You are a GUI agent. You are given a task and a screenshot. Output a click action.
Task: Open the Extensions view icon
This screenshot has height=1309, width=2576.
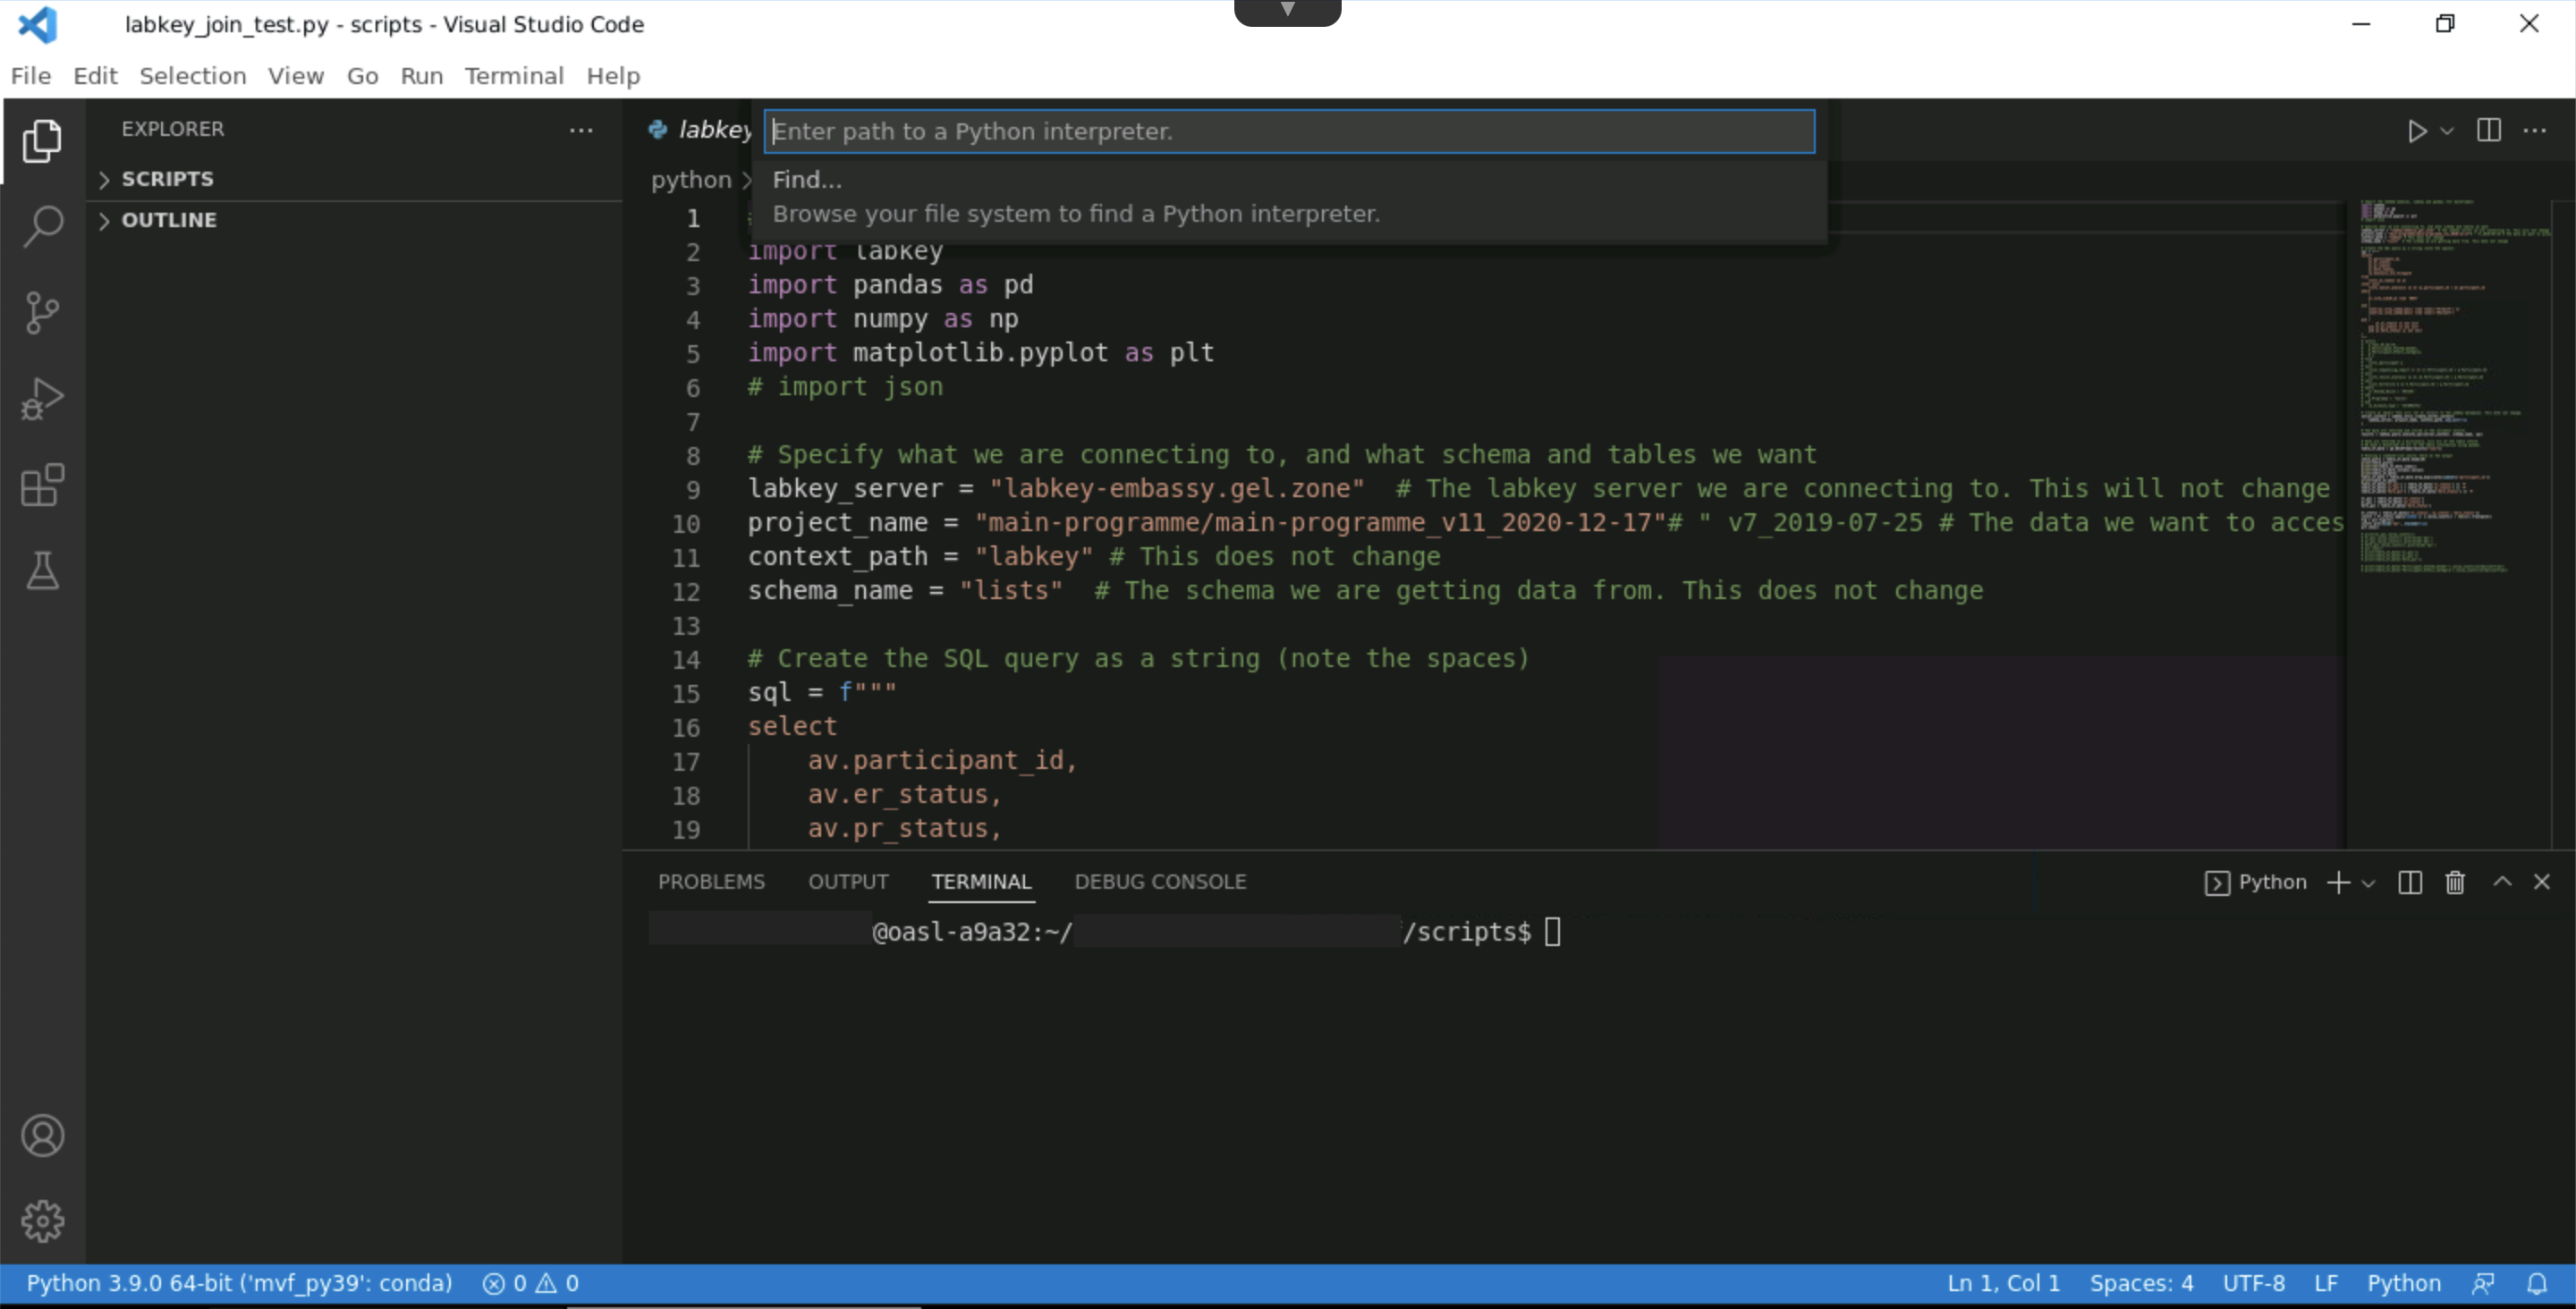coord(42,485)
